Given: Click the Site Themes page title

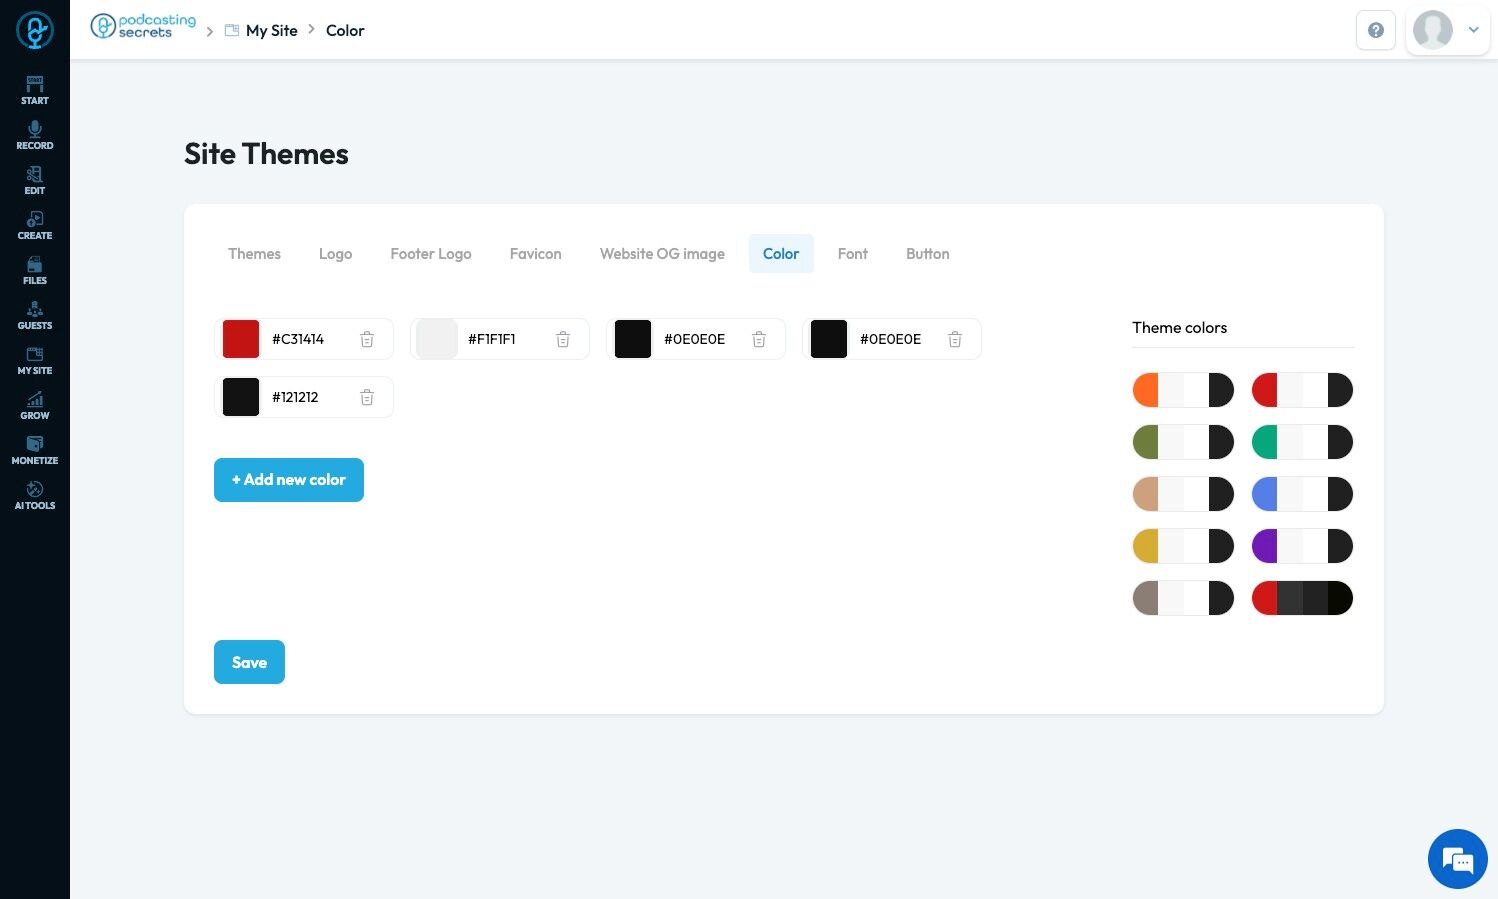Looking at the screenshot, I should pyautogui.click(x=266, y=154).
